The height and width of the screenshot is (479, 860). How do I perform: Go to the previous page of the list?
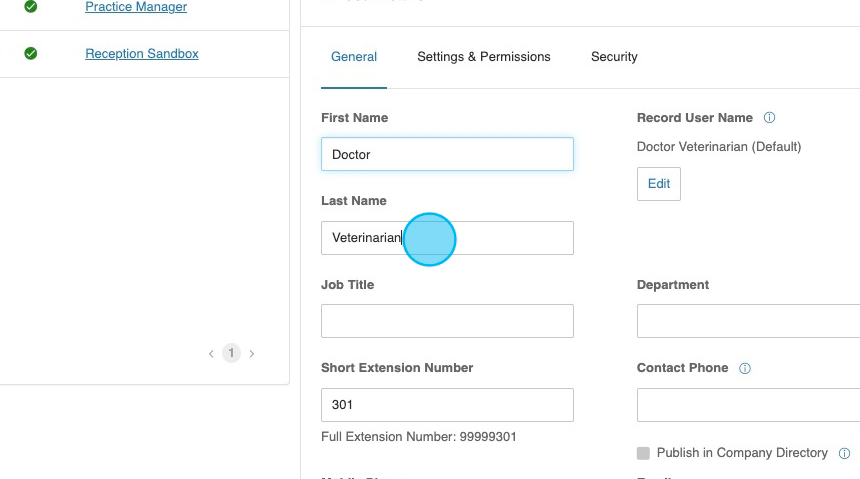tap(211, 354)
